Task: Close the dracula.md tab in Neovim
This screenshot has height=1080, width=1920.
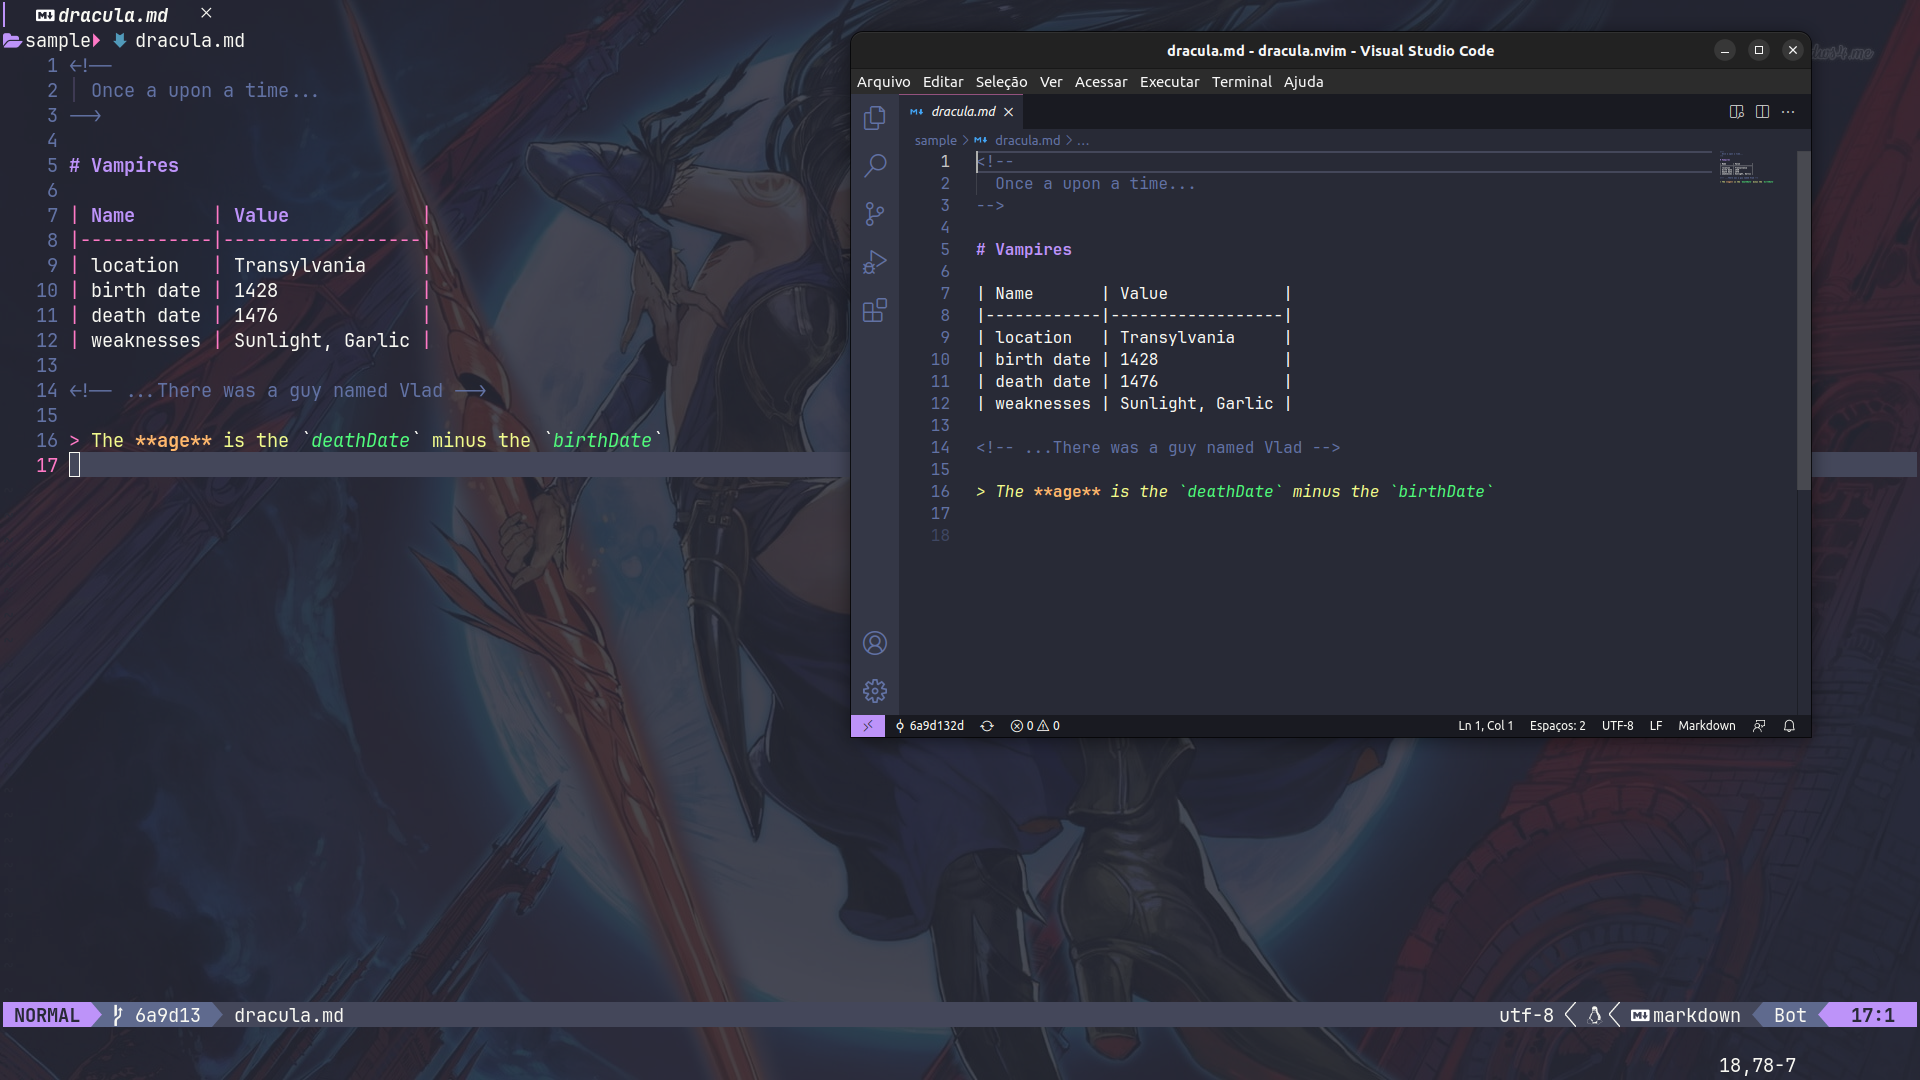Action: (206, 13)
